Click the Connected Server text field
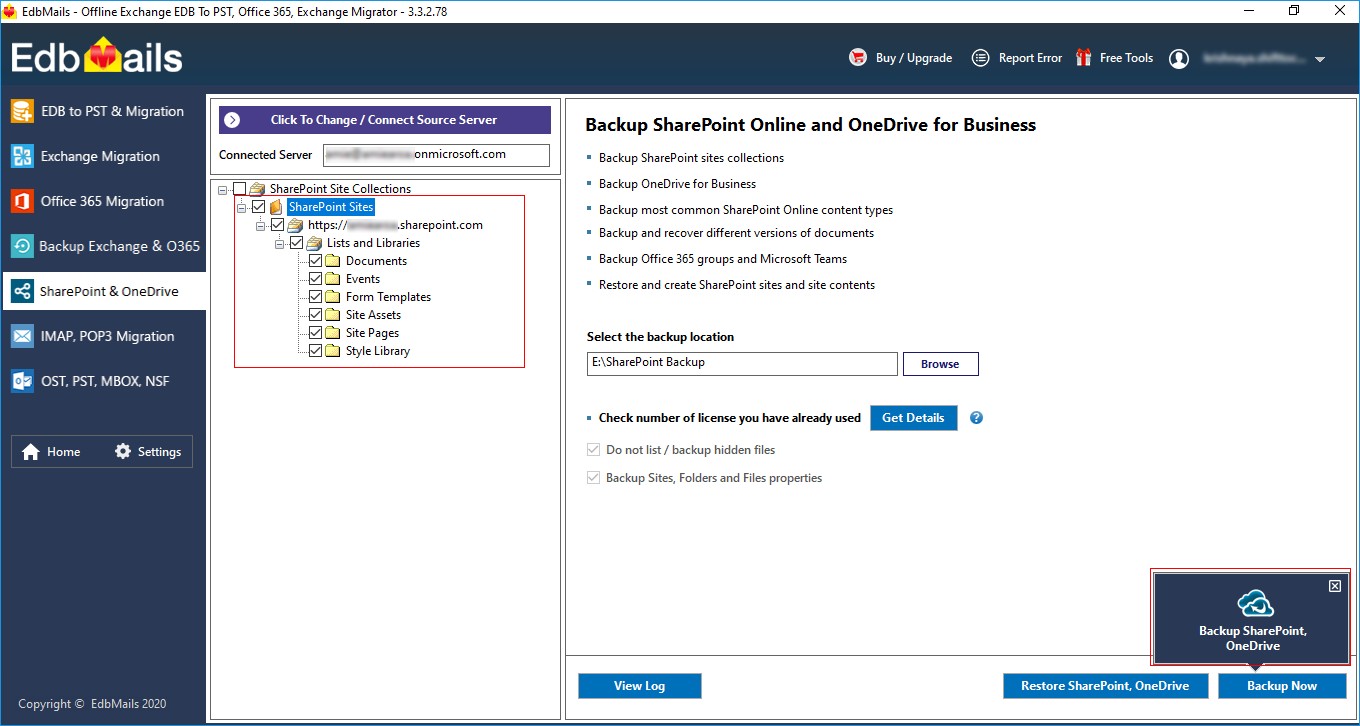 (436, 155)
